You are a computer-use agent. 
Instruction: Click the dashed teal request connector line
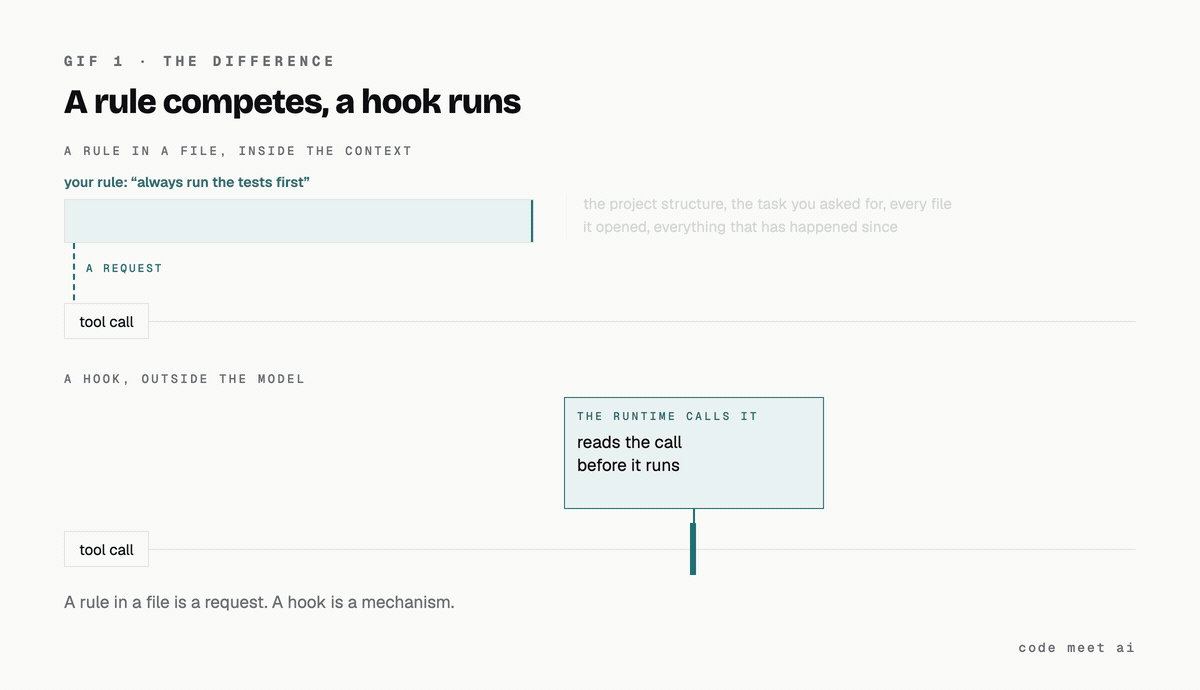(x=74, y=272)
